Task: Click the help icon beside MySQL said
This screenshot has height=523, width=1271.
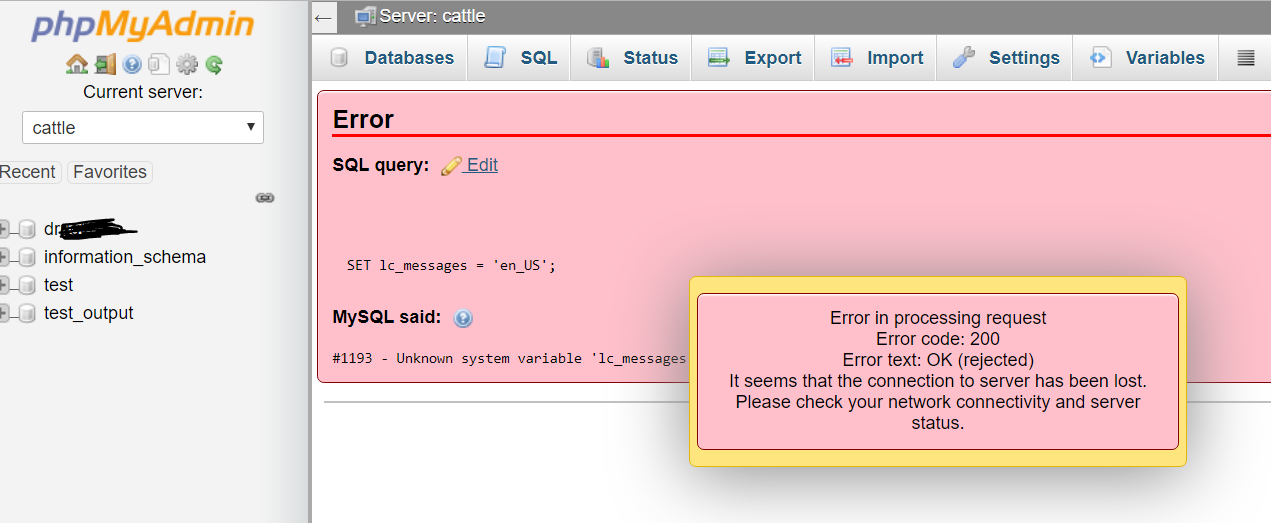Action: tap(463, 318)
